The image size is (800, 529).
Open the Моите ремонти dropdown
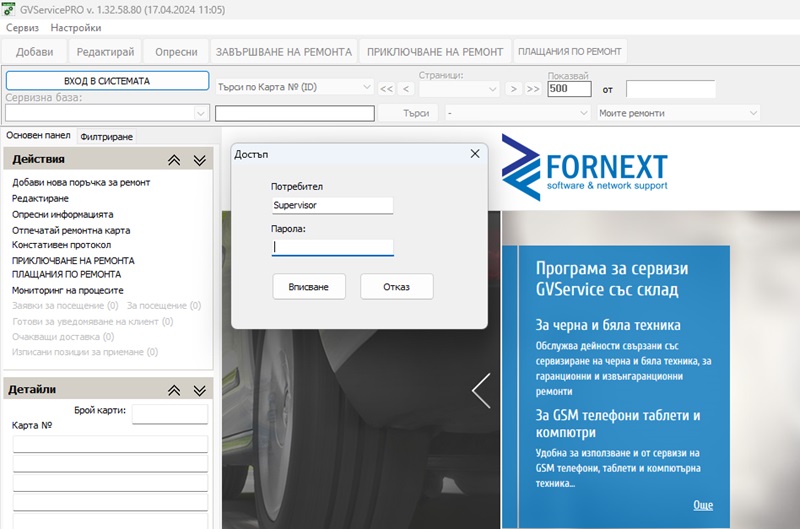pyautogui.click(x=678, y=113)
